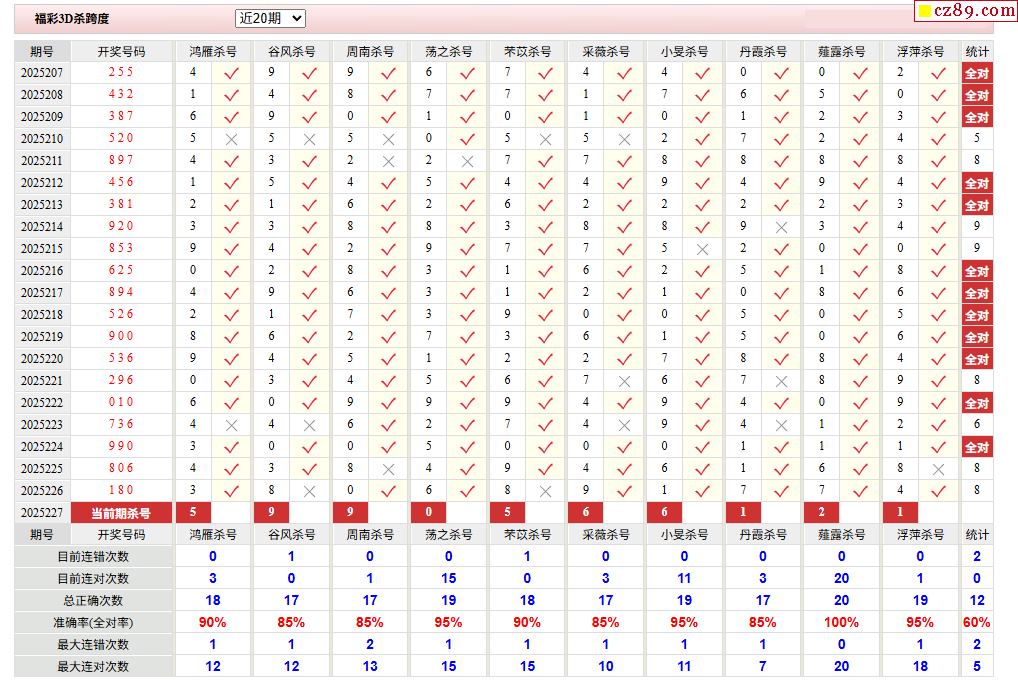Image resolution: width=1018 pixels, height=686 pixels.
Task: Click the X mark for 鸿雁杀号 in row 2025210
Action: pos(231,140)
